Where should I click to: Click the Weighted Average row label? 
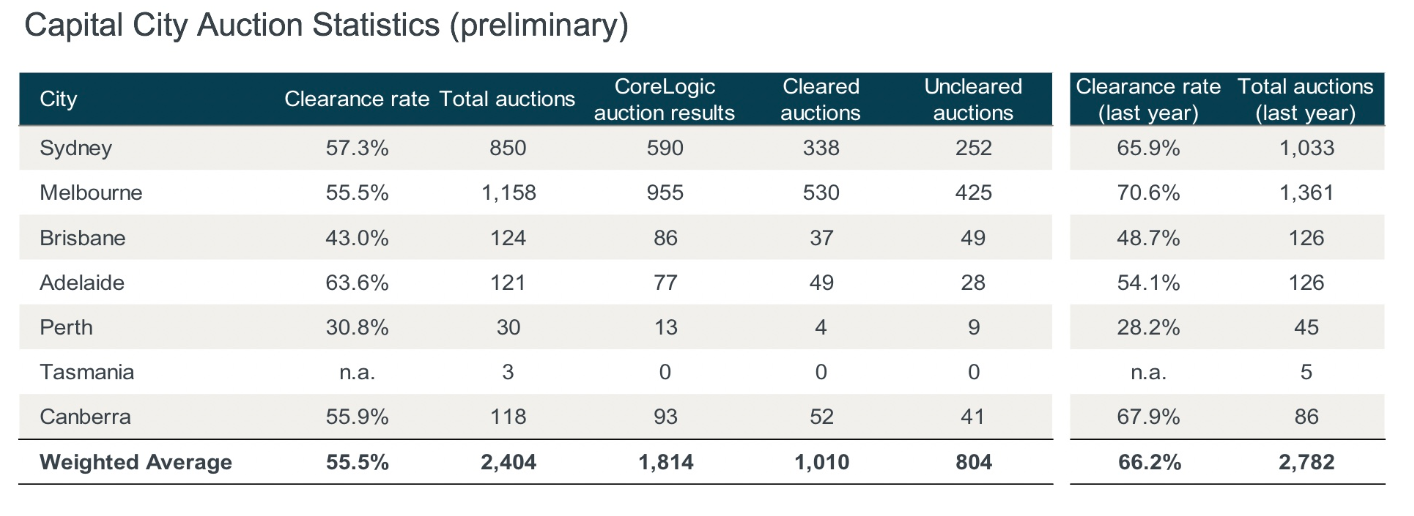point(136,462)
